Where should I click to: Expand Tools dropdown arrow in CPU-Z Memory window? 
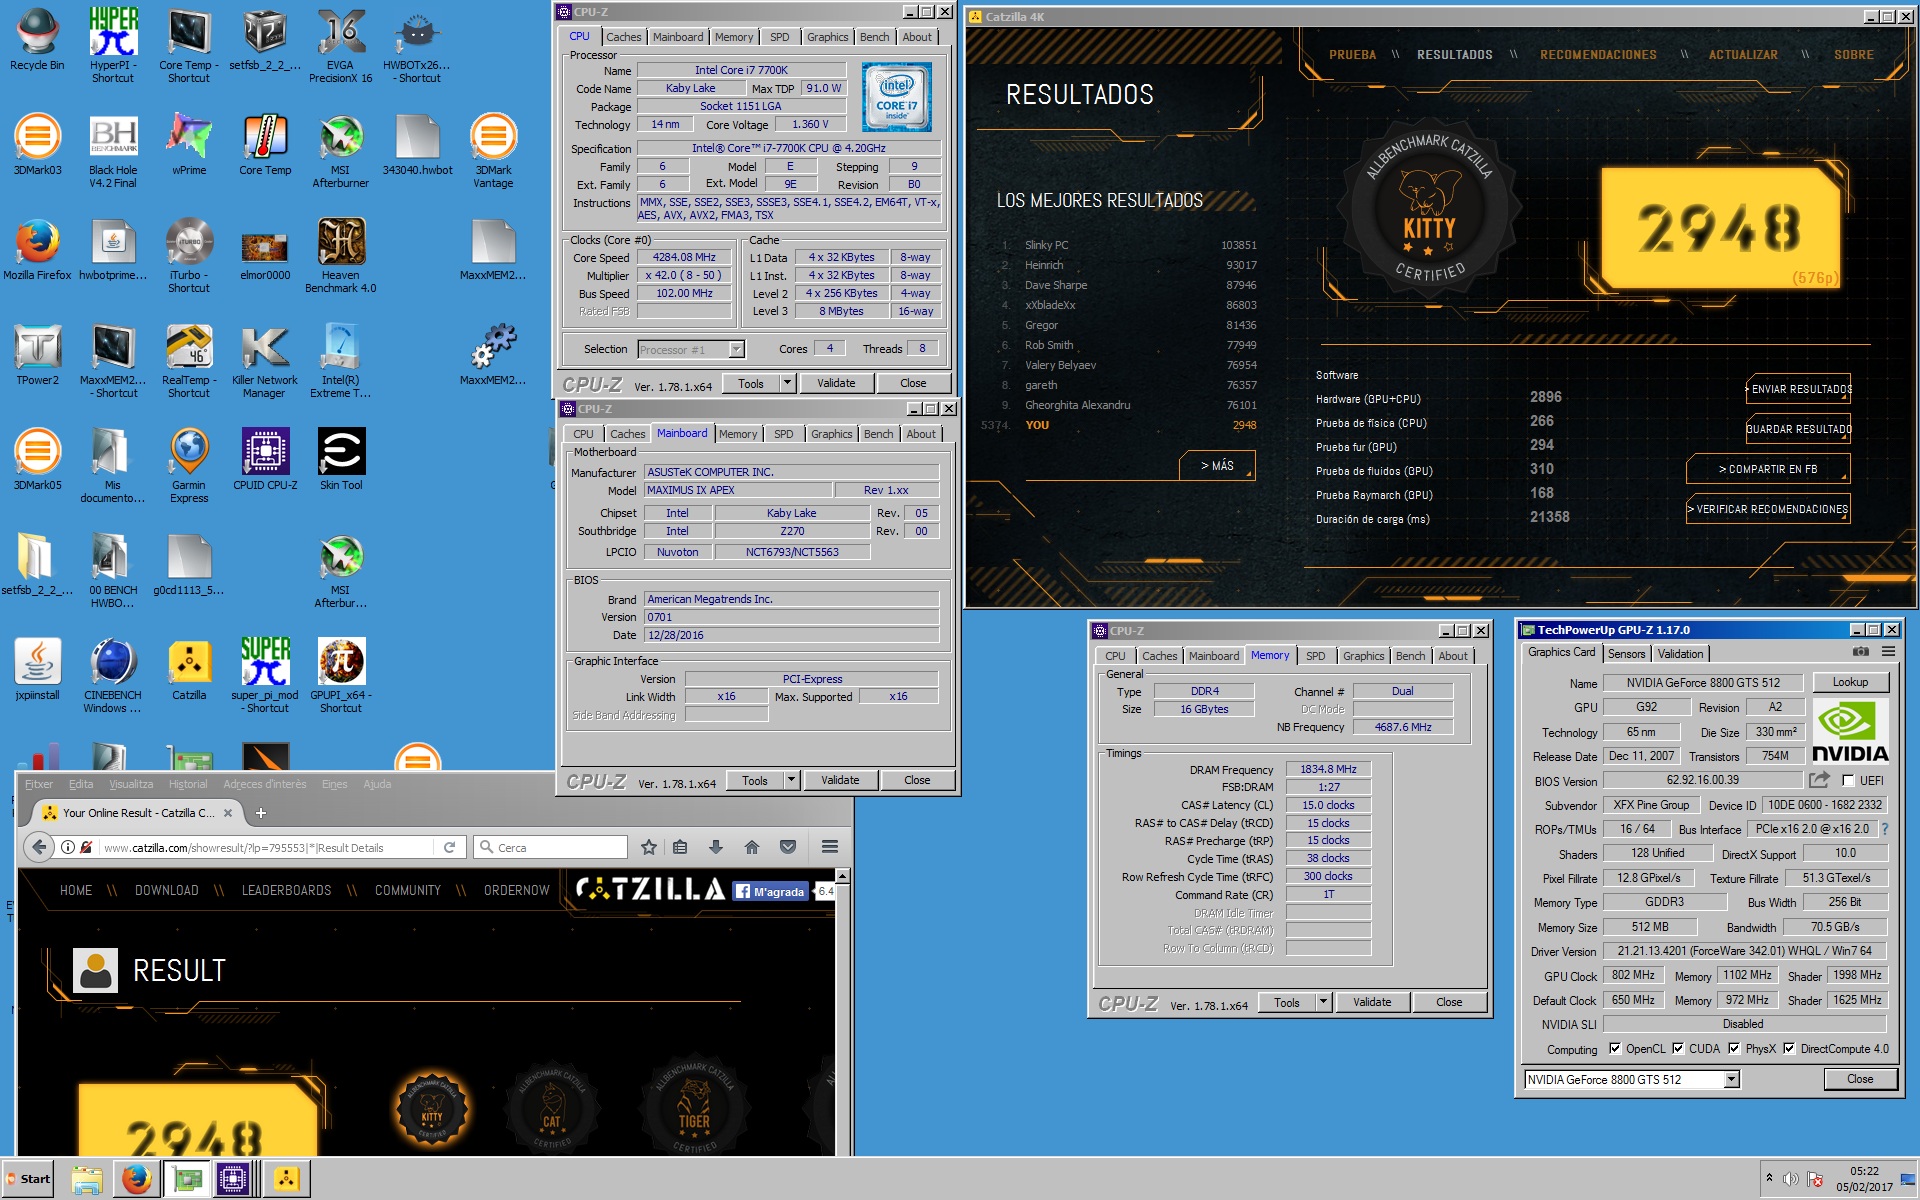(1323, 1002)
